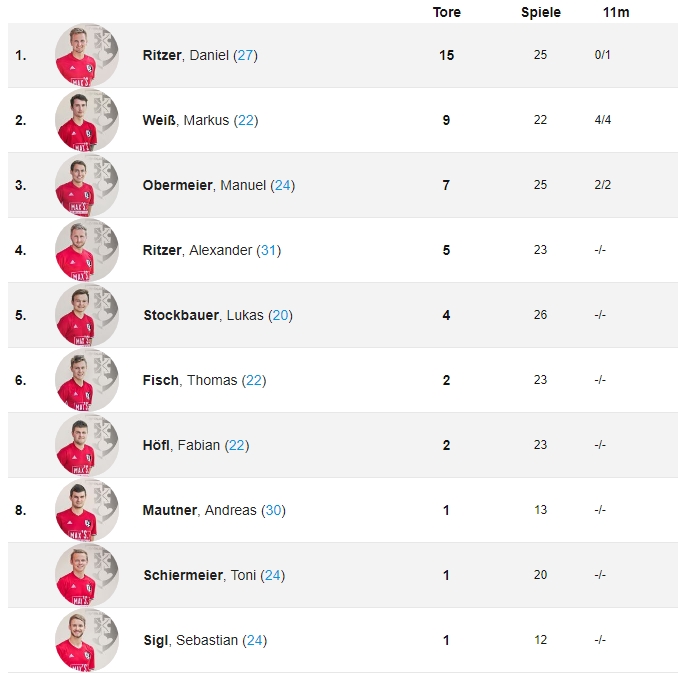Open Daniel Ritzer's player photo
Image resolution: width=678 pixels, height=677 pixels.
point(87,55)
